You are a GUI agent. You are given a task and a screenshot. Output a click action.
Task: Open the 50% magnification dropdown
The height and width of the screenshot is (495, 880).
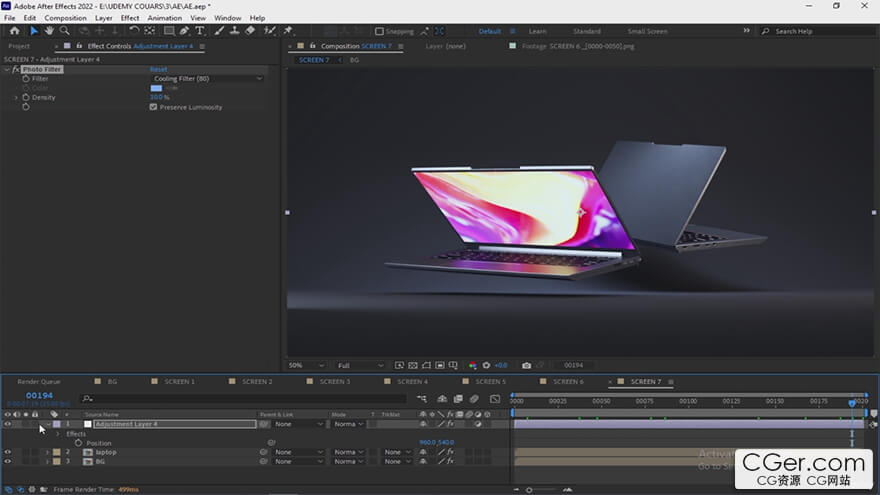pos(306,365)
